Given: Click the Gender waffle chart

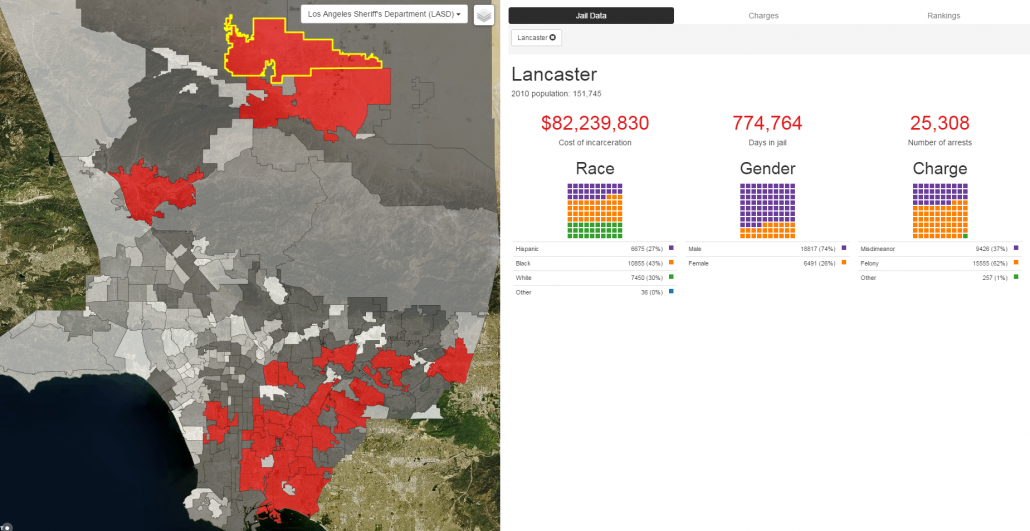Looking at the screenshot, I should [x=767, y=210].
